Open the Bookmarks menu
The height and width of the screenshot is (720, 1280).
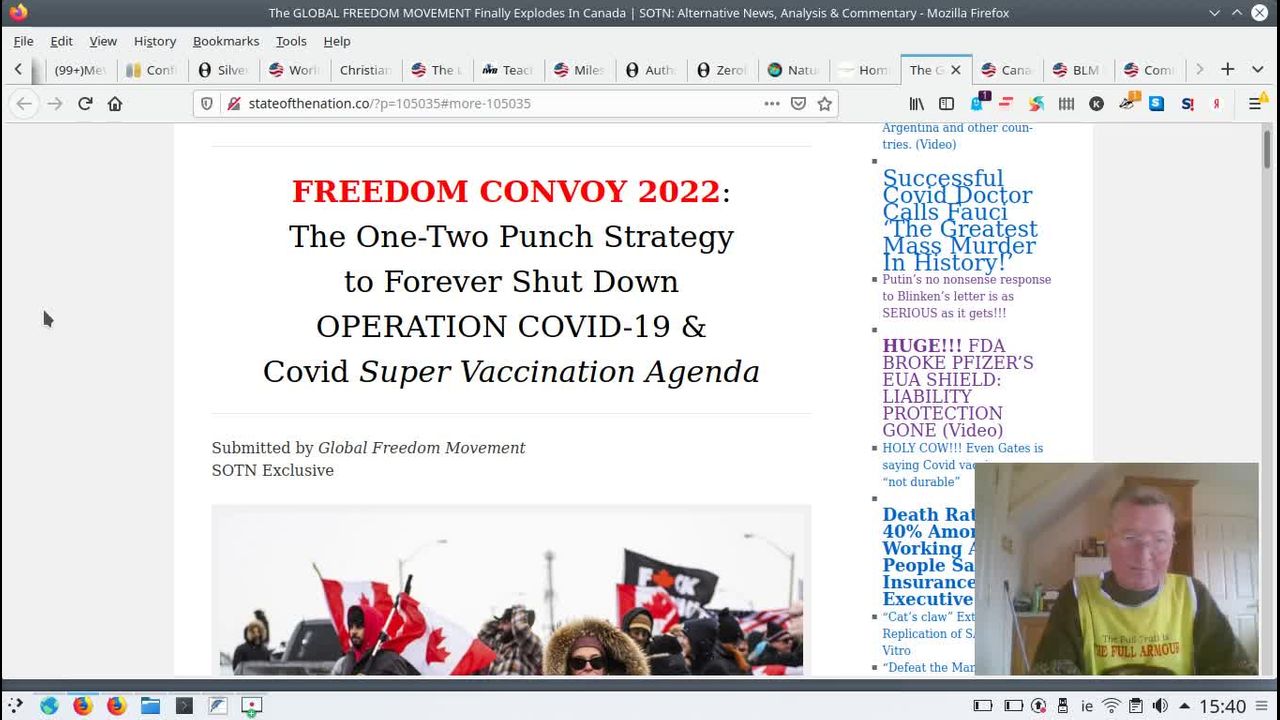(x=225, y=41)
